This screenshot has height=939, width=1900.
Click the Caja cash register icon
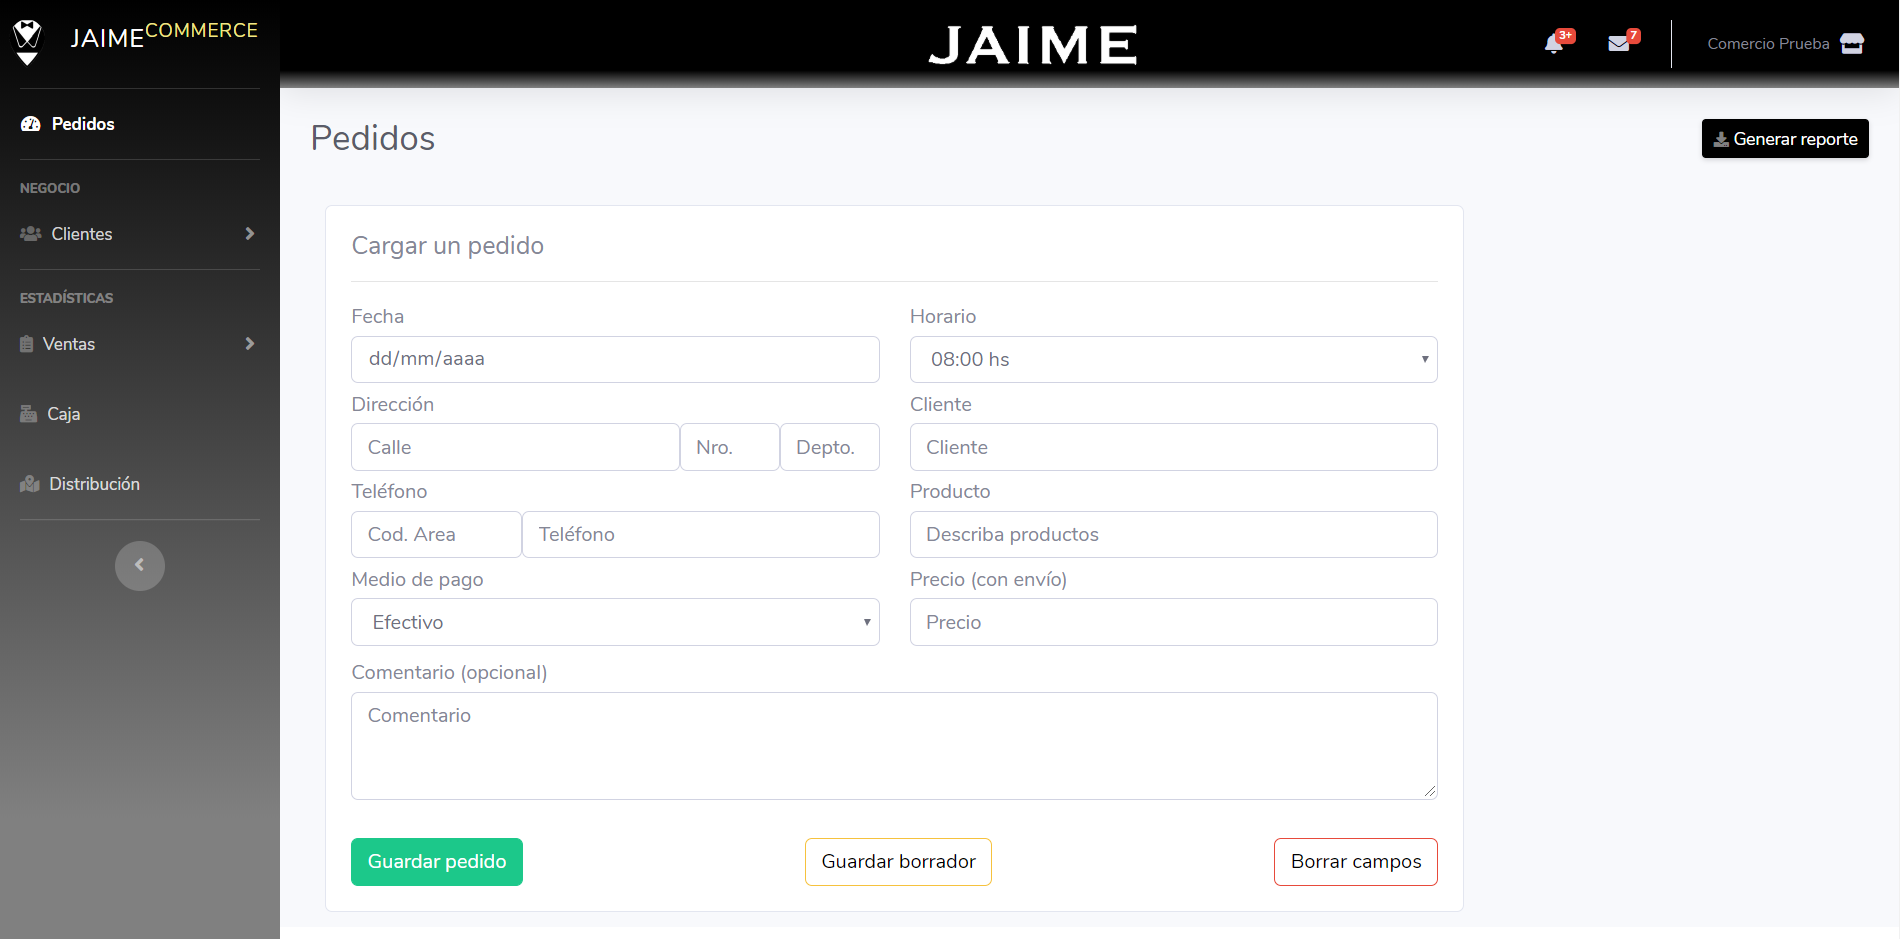29,414
